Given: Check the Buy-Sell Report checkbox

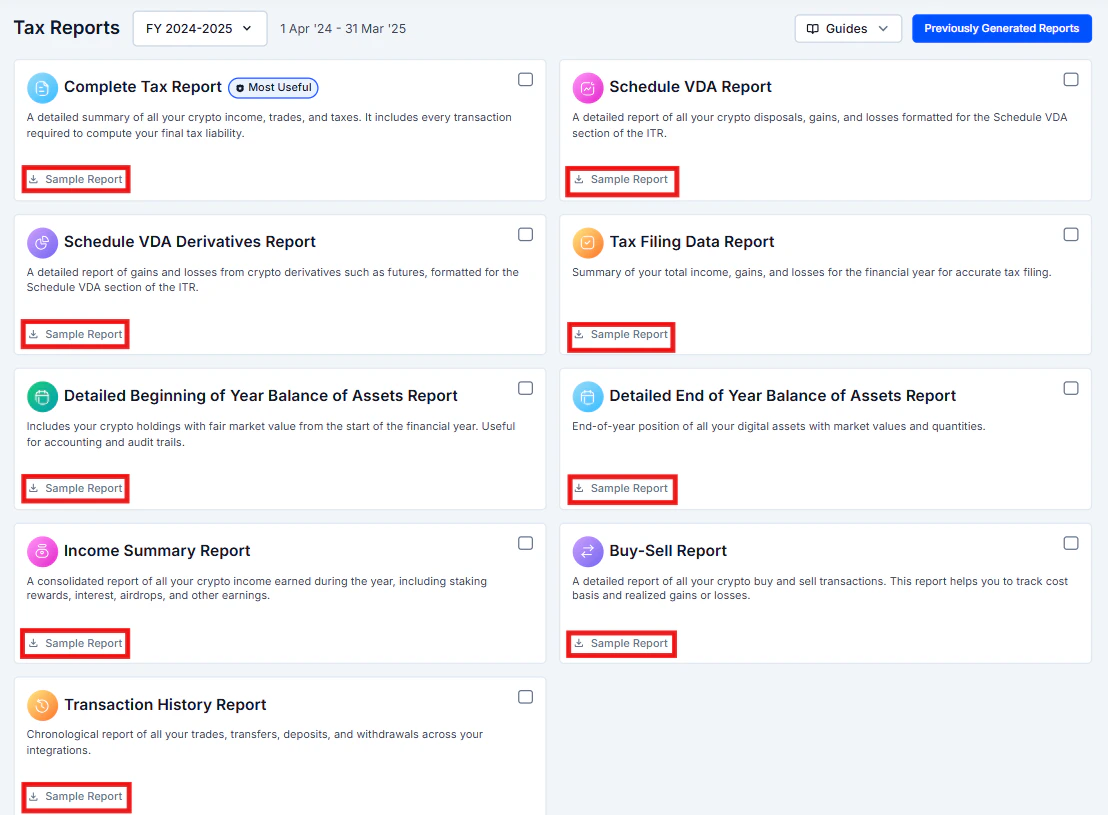Looking at the screenshot, I should coord(1071,543).
